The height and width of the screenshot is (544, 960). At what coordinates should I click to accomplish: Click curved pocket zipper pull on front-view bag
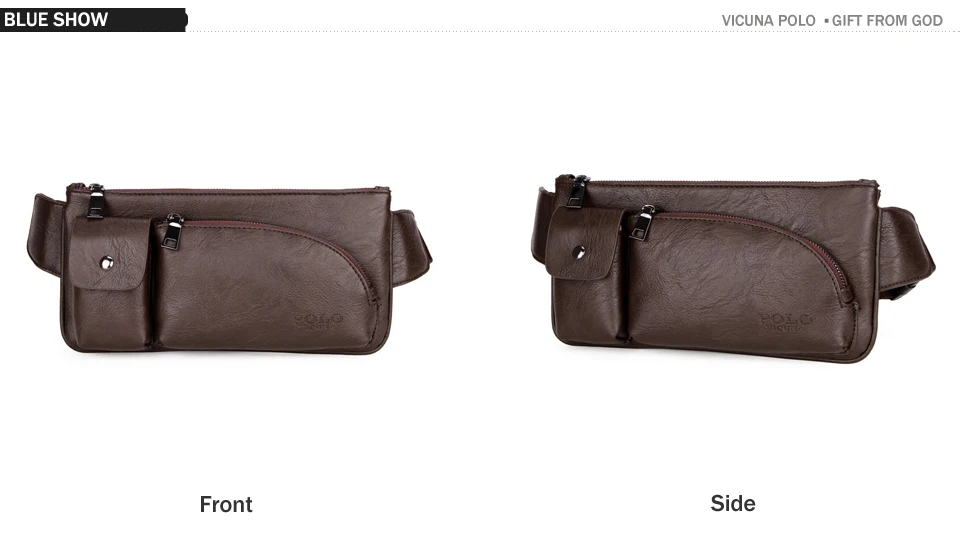pyautogui.click(x=172, y=231)
